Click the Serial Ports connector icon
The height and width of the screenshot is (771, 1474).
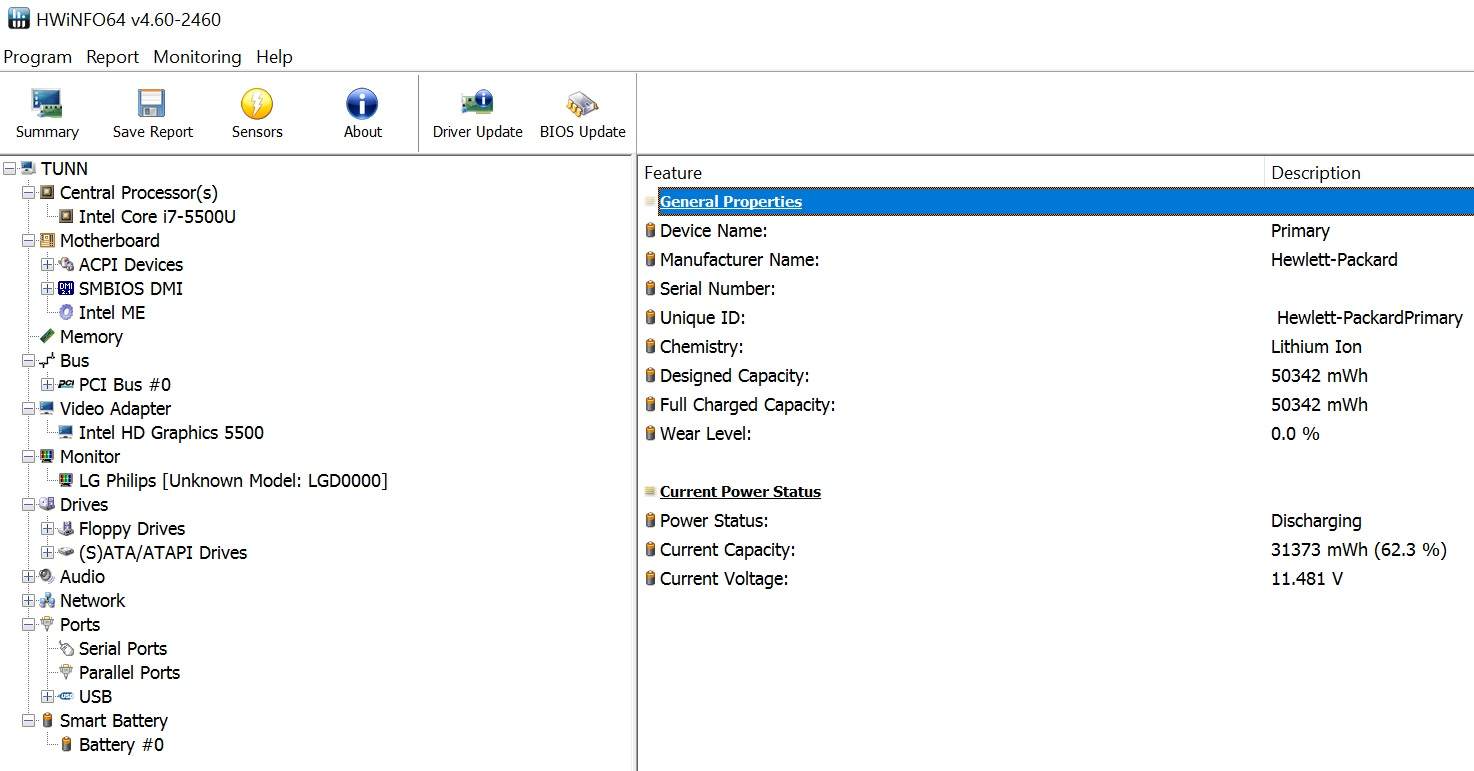[66, 648]
